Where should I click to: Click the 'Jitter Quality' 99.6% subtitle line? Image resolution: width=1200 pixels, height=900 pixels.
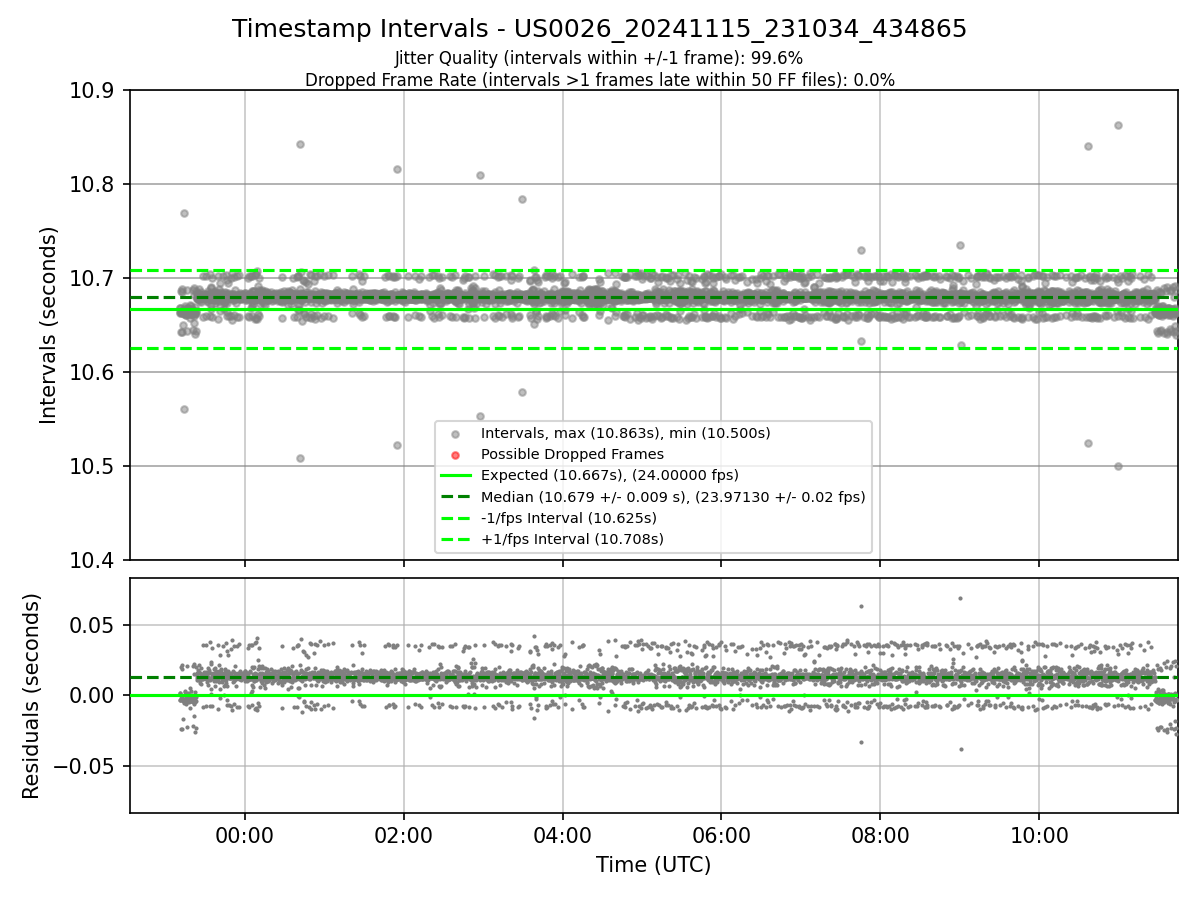click(x=599, y=59)
